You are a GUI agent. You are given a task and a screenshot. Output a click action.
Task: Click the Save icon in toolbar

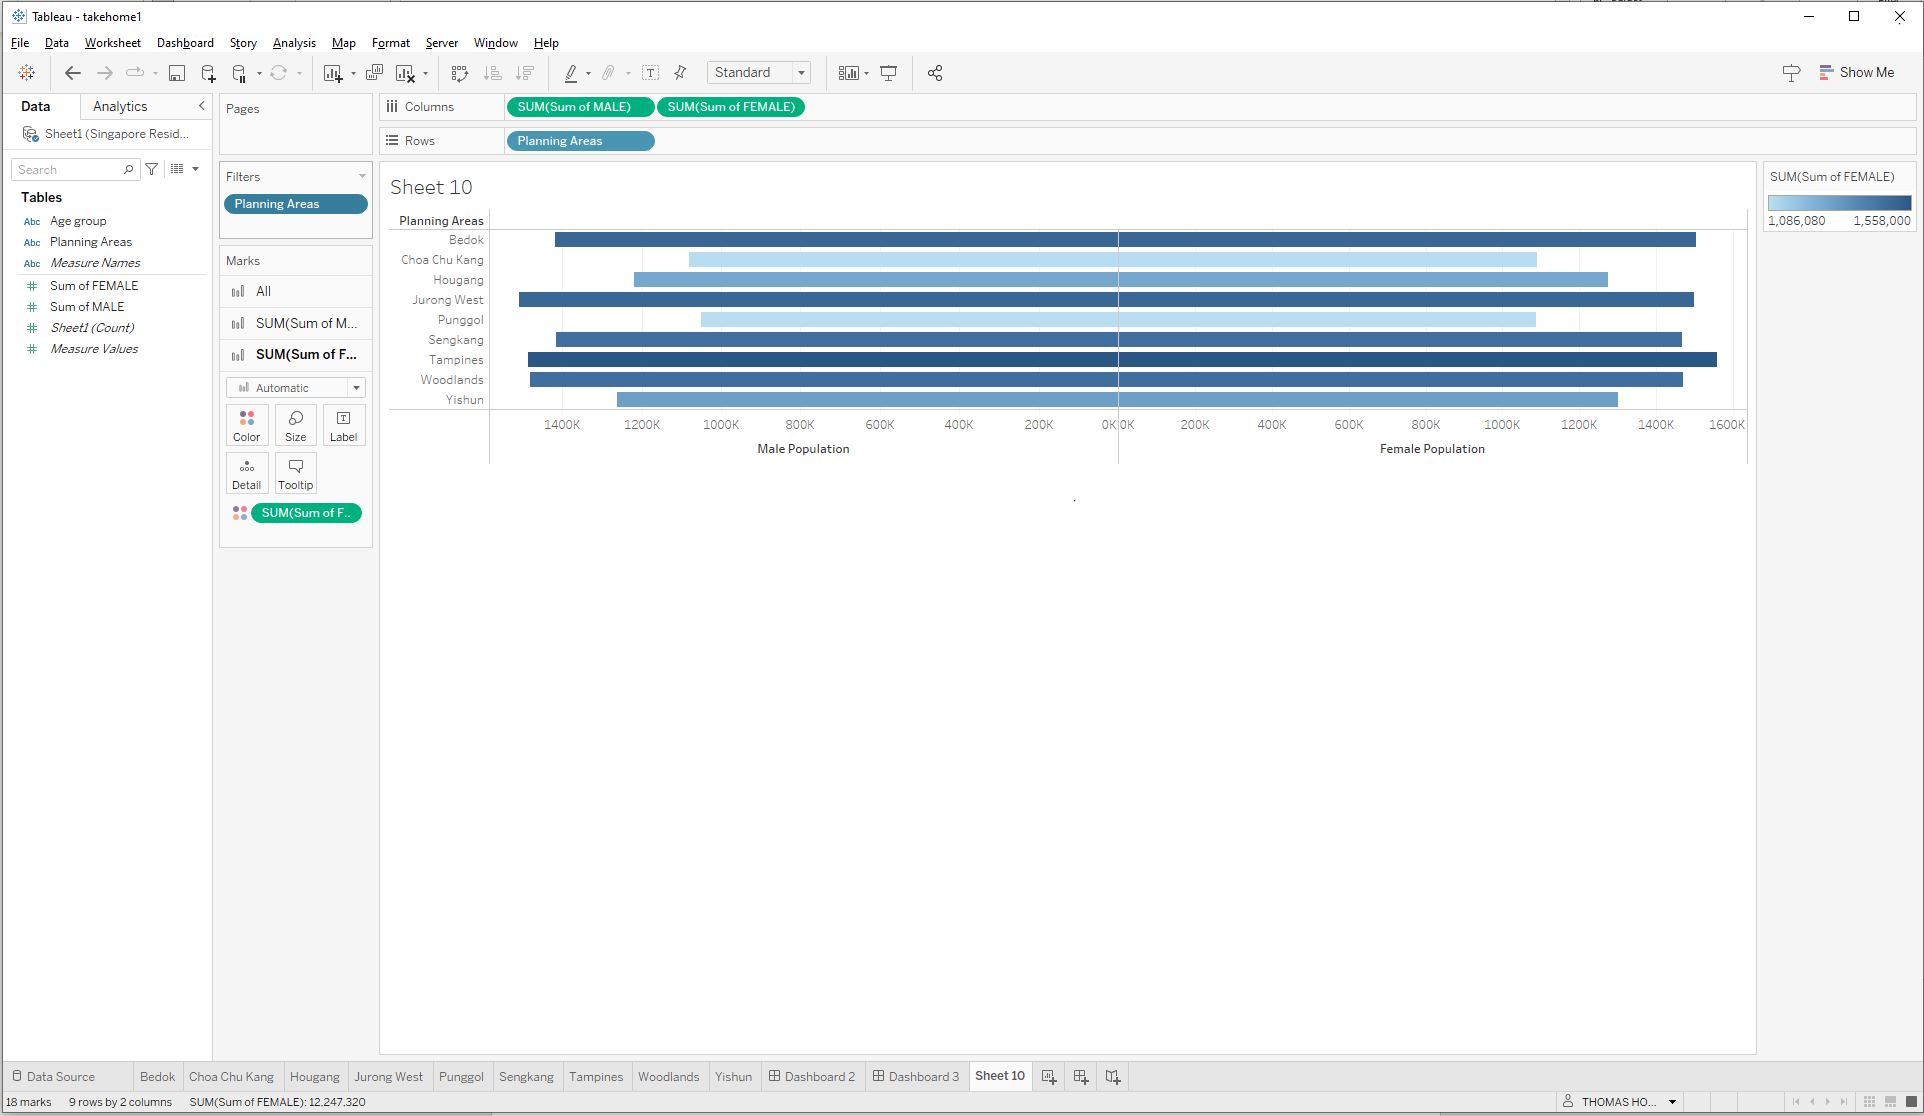(176, 73)
